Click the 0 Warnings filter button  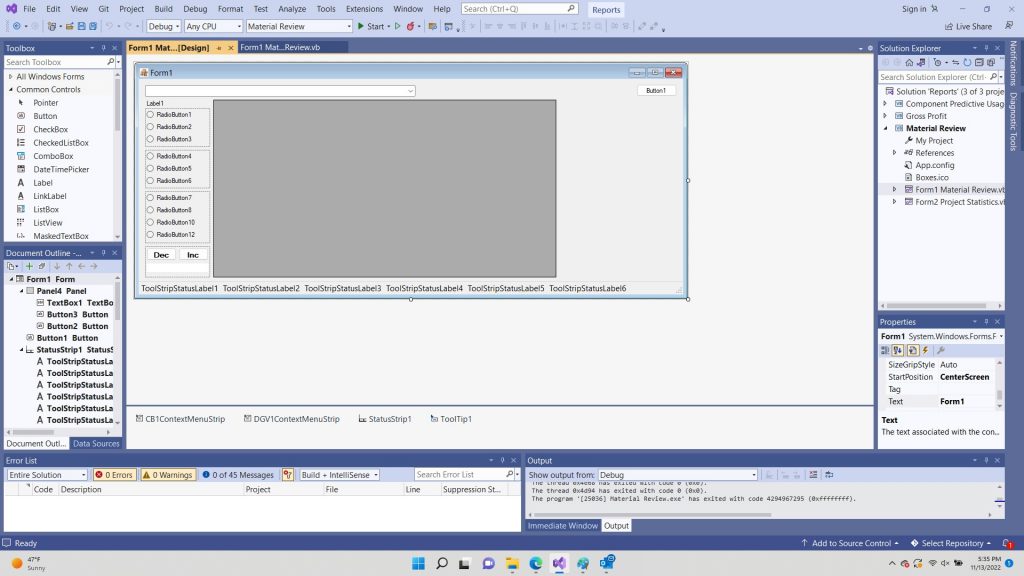pos(167,475)
